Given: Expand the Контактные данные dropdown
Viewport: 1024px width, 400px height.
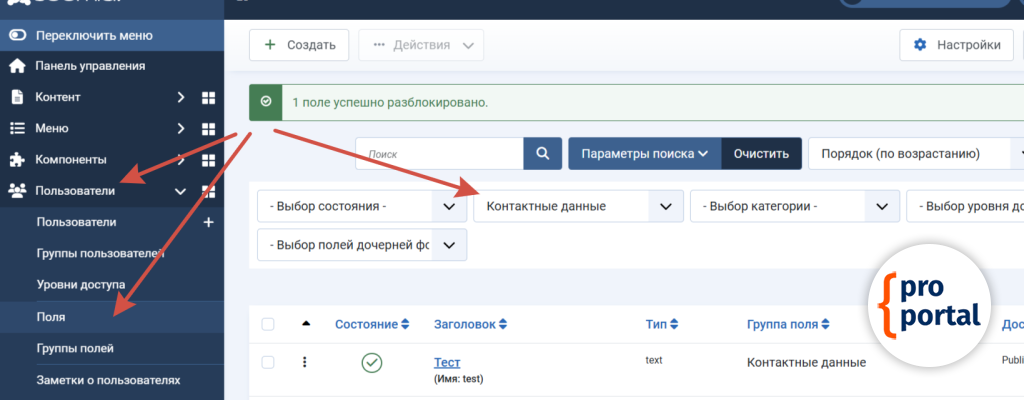Looking at the screenshot, I should point(578,206).
